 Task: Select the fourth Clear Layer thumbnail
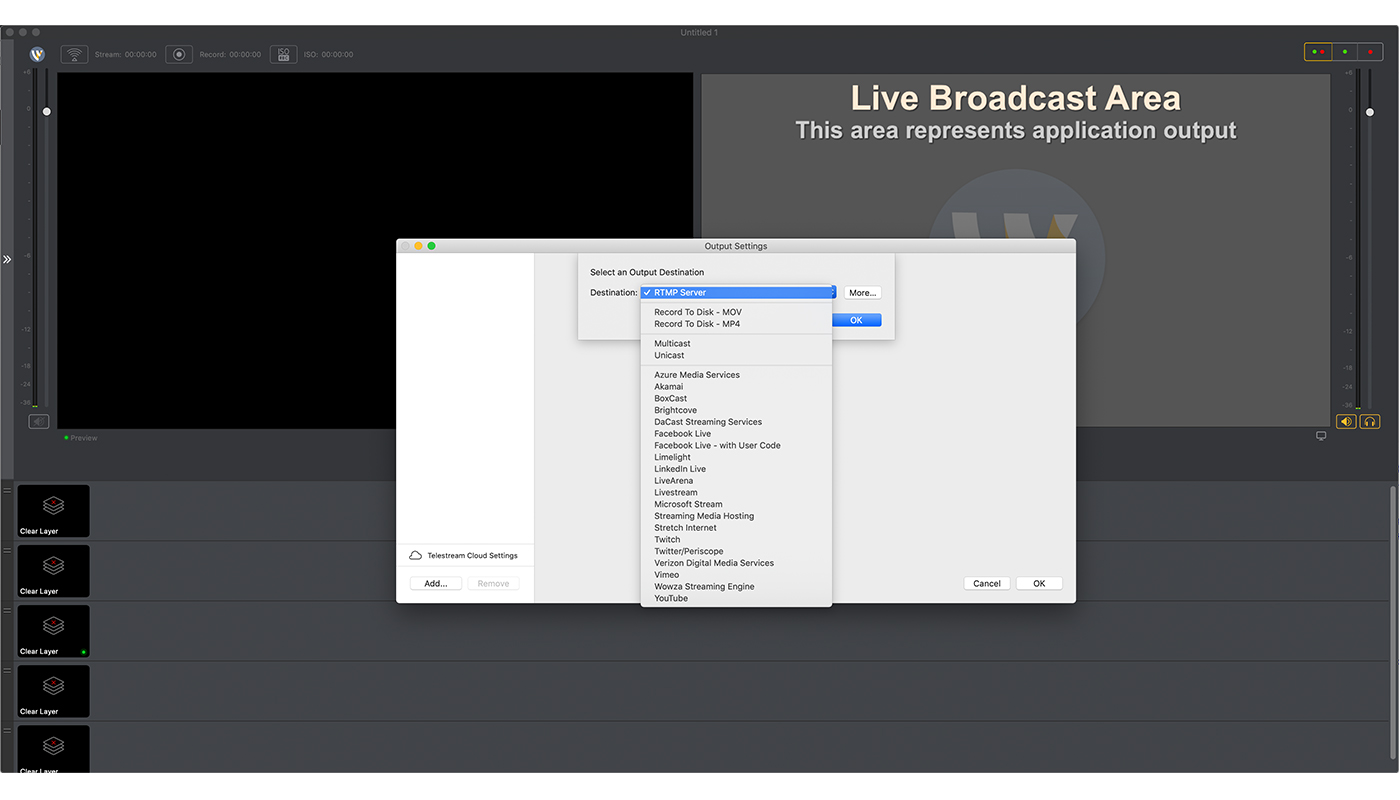pos(54,691)
